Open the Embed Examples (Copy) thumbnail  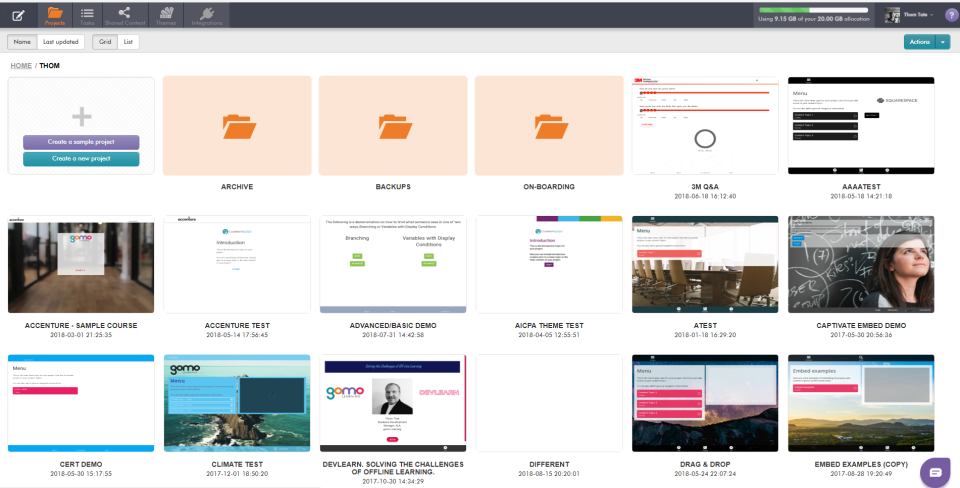click(861, 403)
